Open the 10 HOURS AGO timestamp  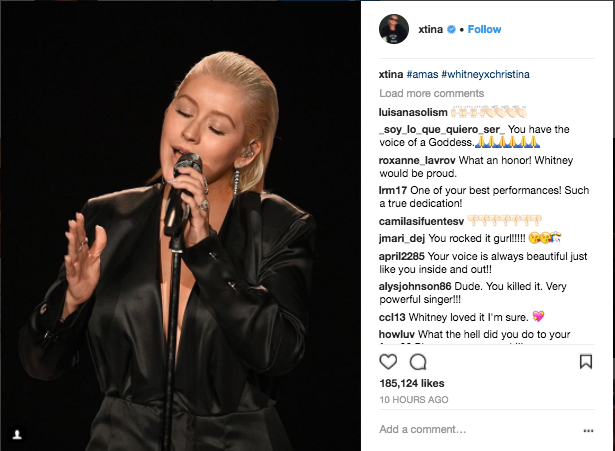tap(414, 400)
